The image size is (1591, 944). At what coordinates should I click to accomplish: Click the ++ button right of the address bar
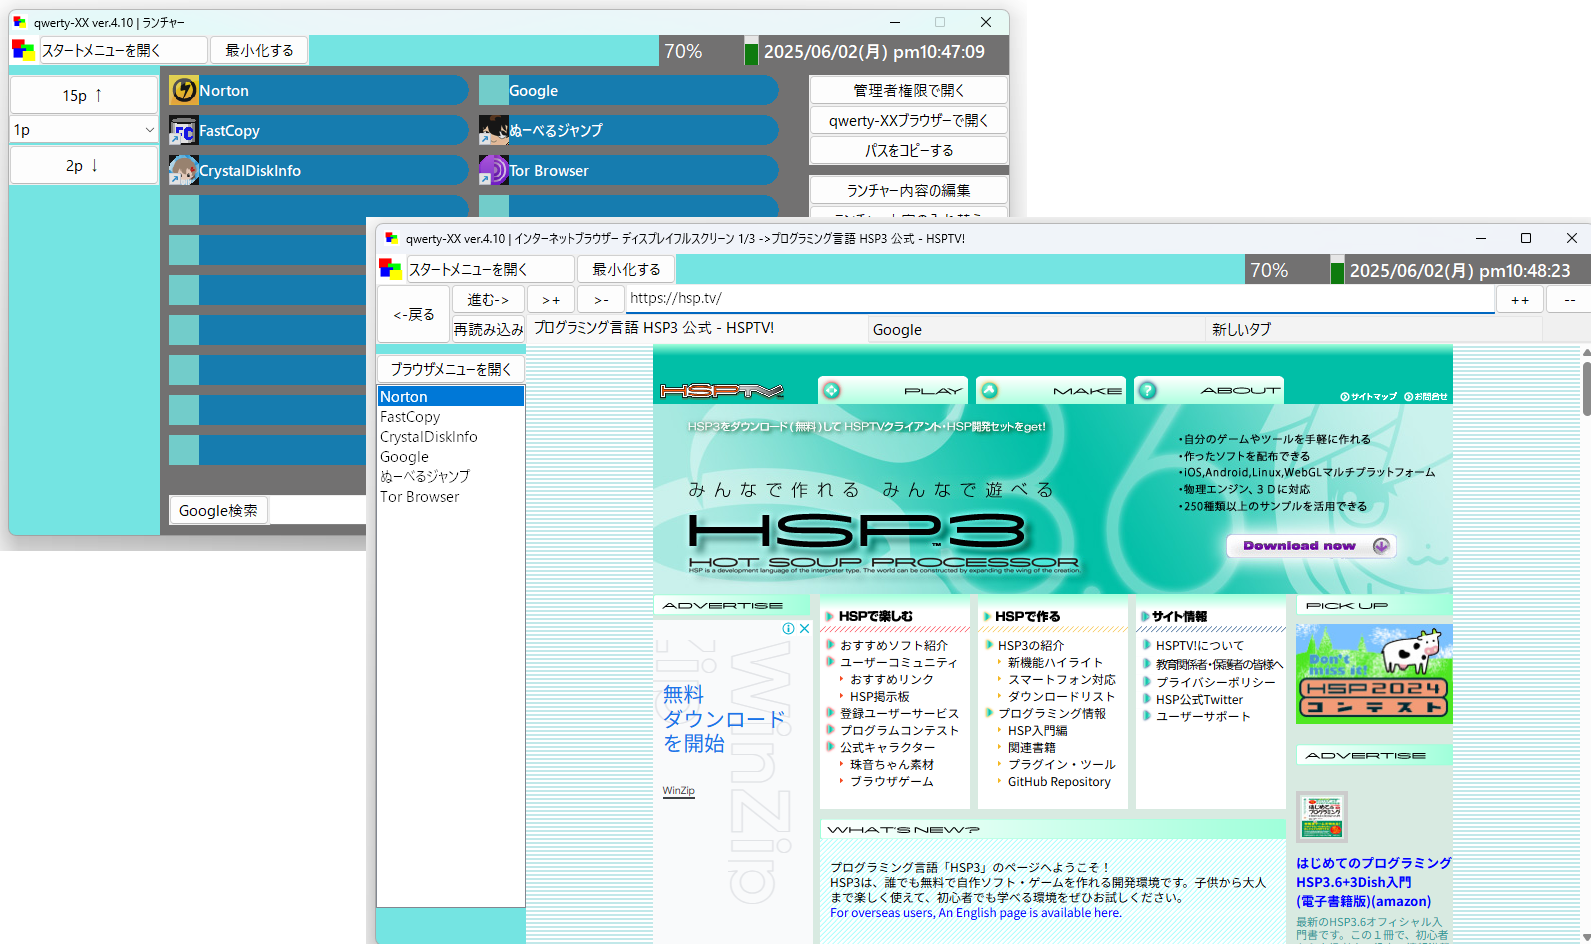pyautogui.click(x=1520, y=299)
